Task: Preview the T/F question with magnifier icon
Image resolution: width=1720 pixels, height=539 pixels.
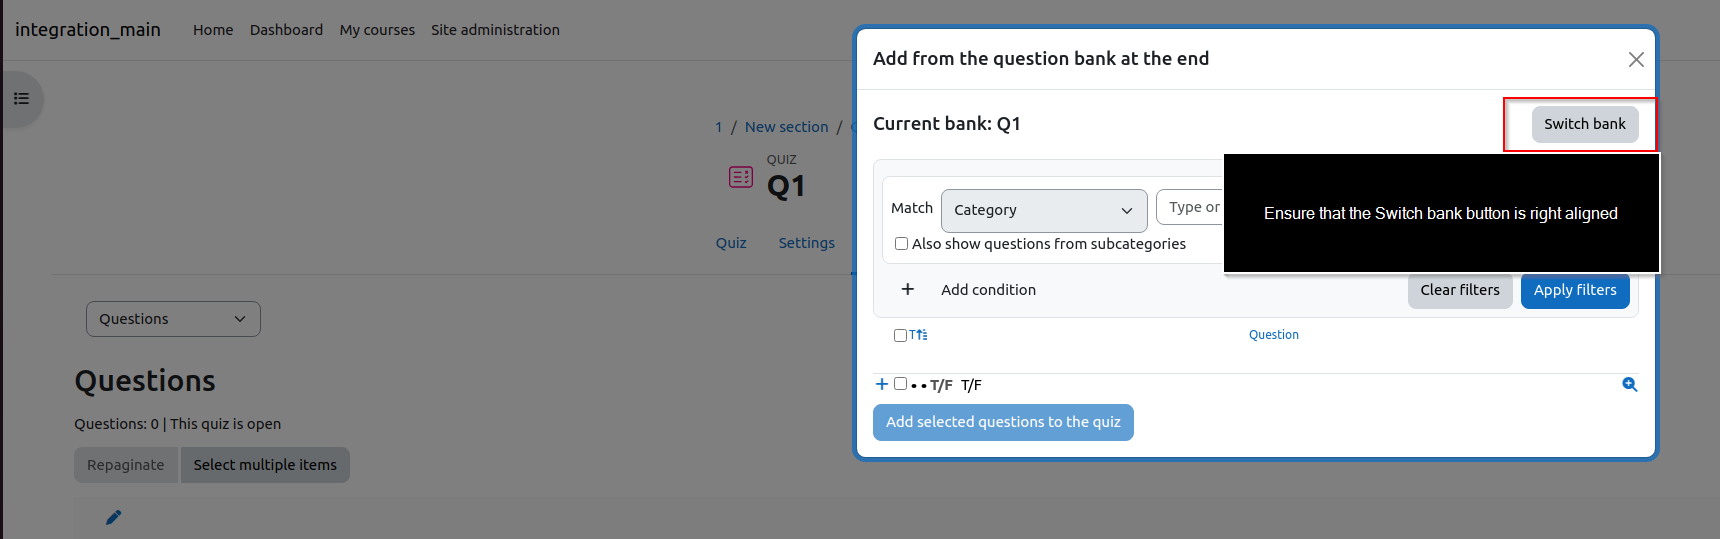Action: (x=1629, y=384)
